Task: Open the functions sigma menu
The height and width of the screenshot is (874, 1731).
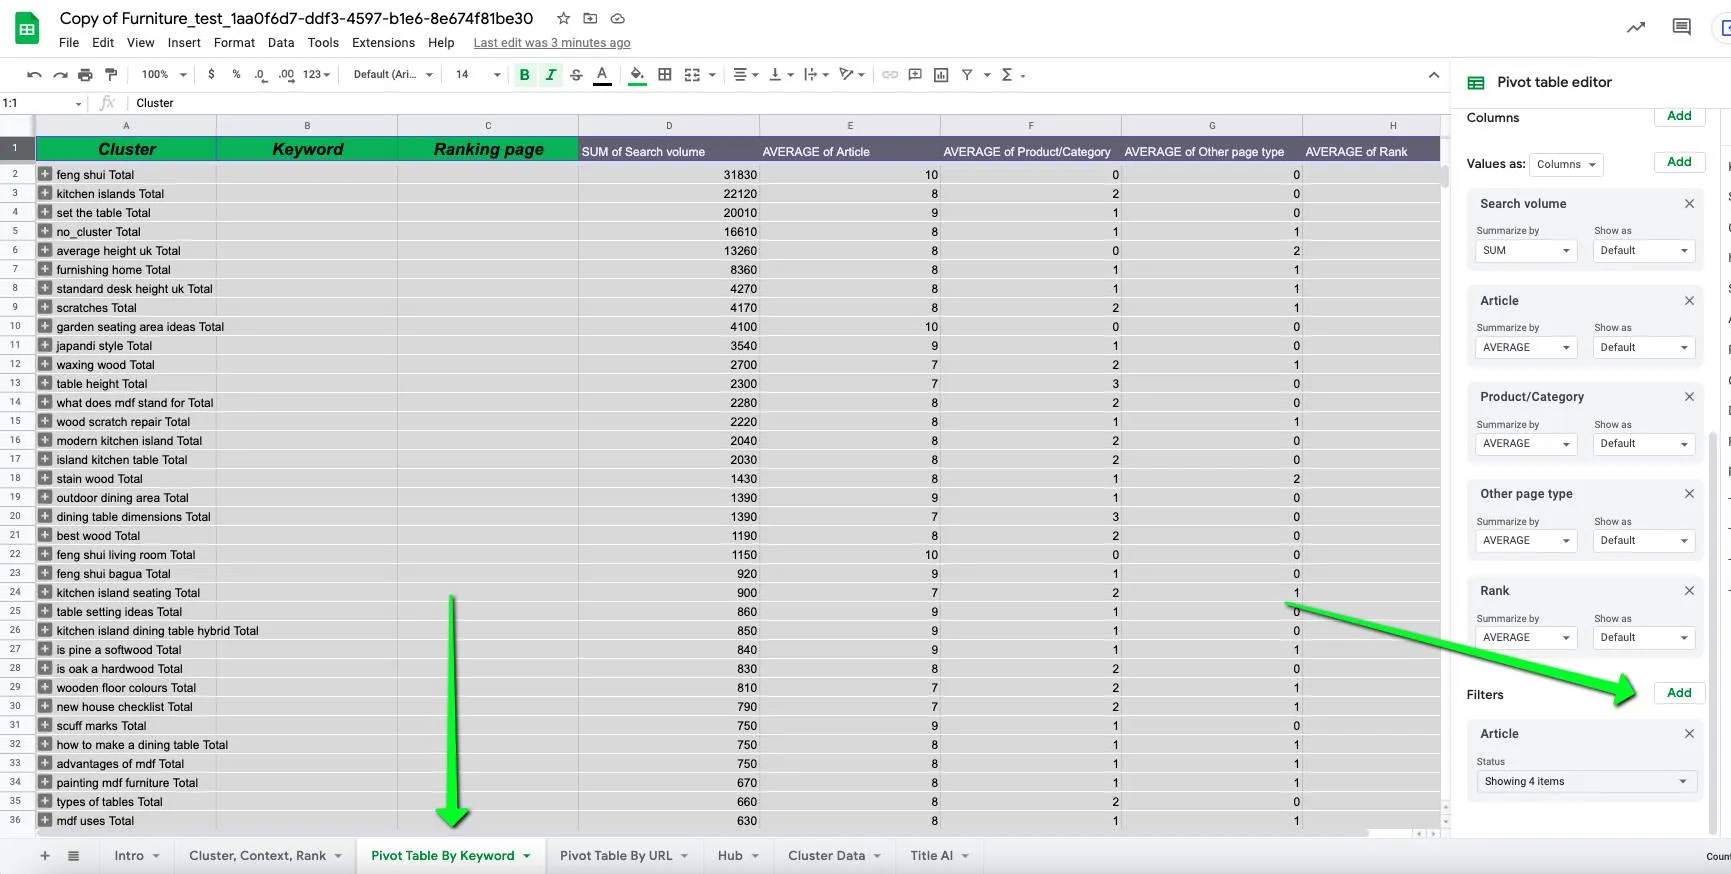Action: tap(1007, 75)
